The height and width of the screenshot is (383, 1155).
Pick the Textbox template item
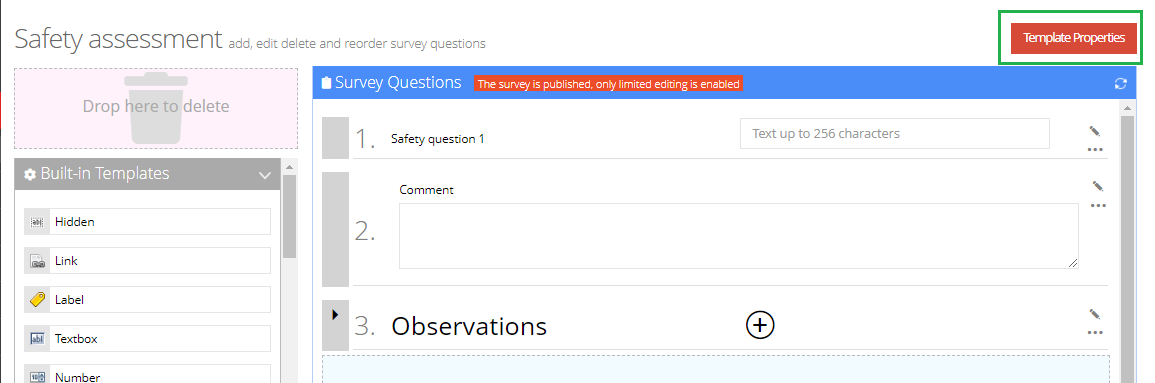pos(147,339)
